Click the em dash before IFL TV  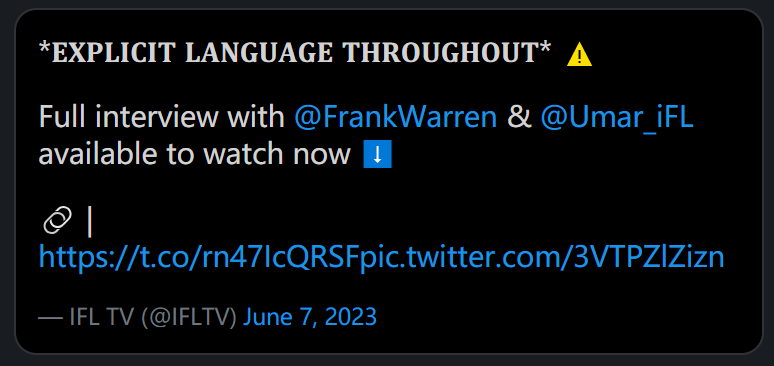50,318
